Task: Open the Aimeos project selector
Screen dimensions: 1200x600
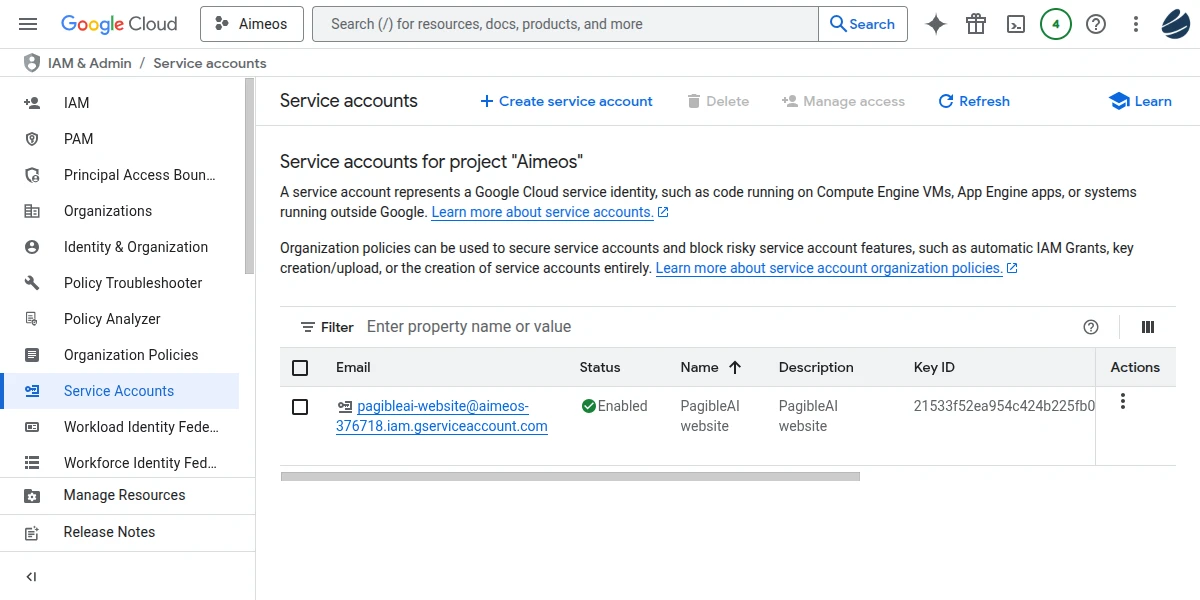Action: (x=252, y=24)
